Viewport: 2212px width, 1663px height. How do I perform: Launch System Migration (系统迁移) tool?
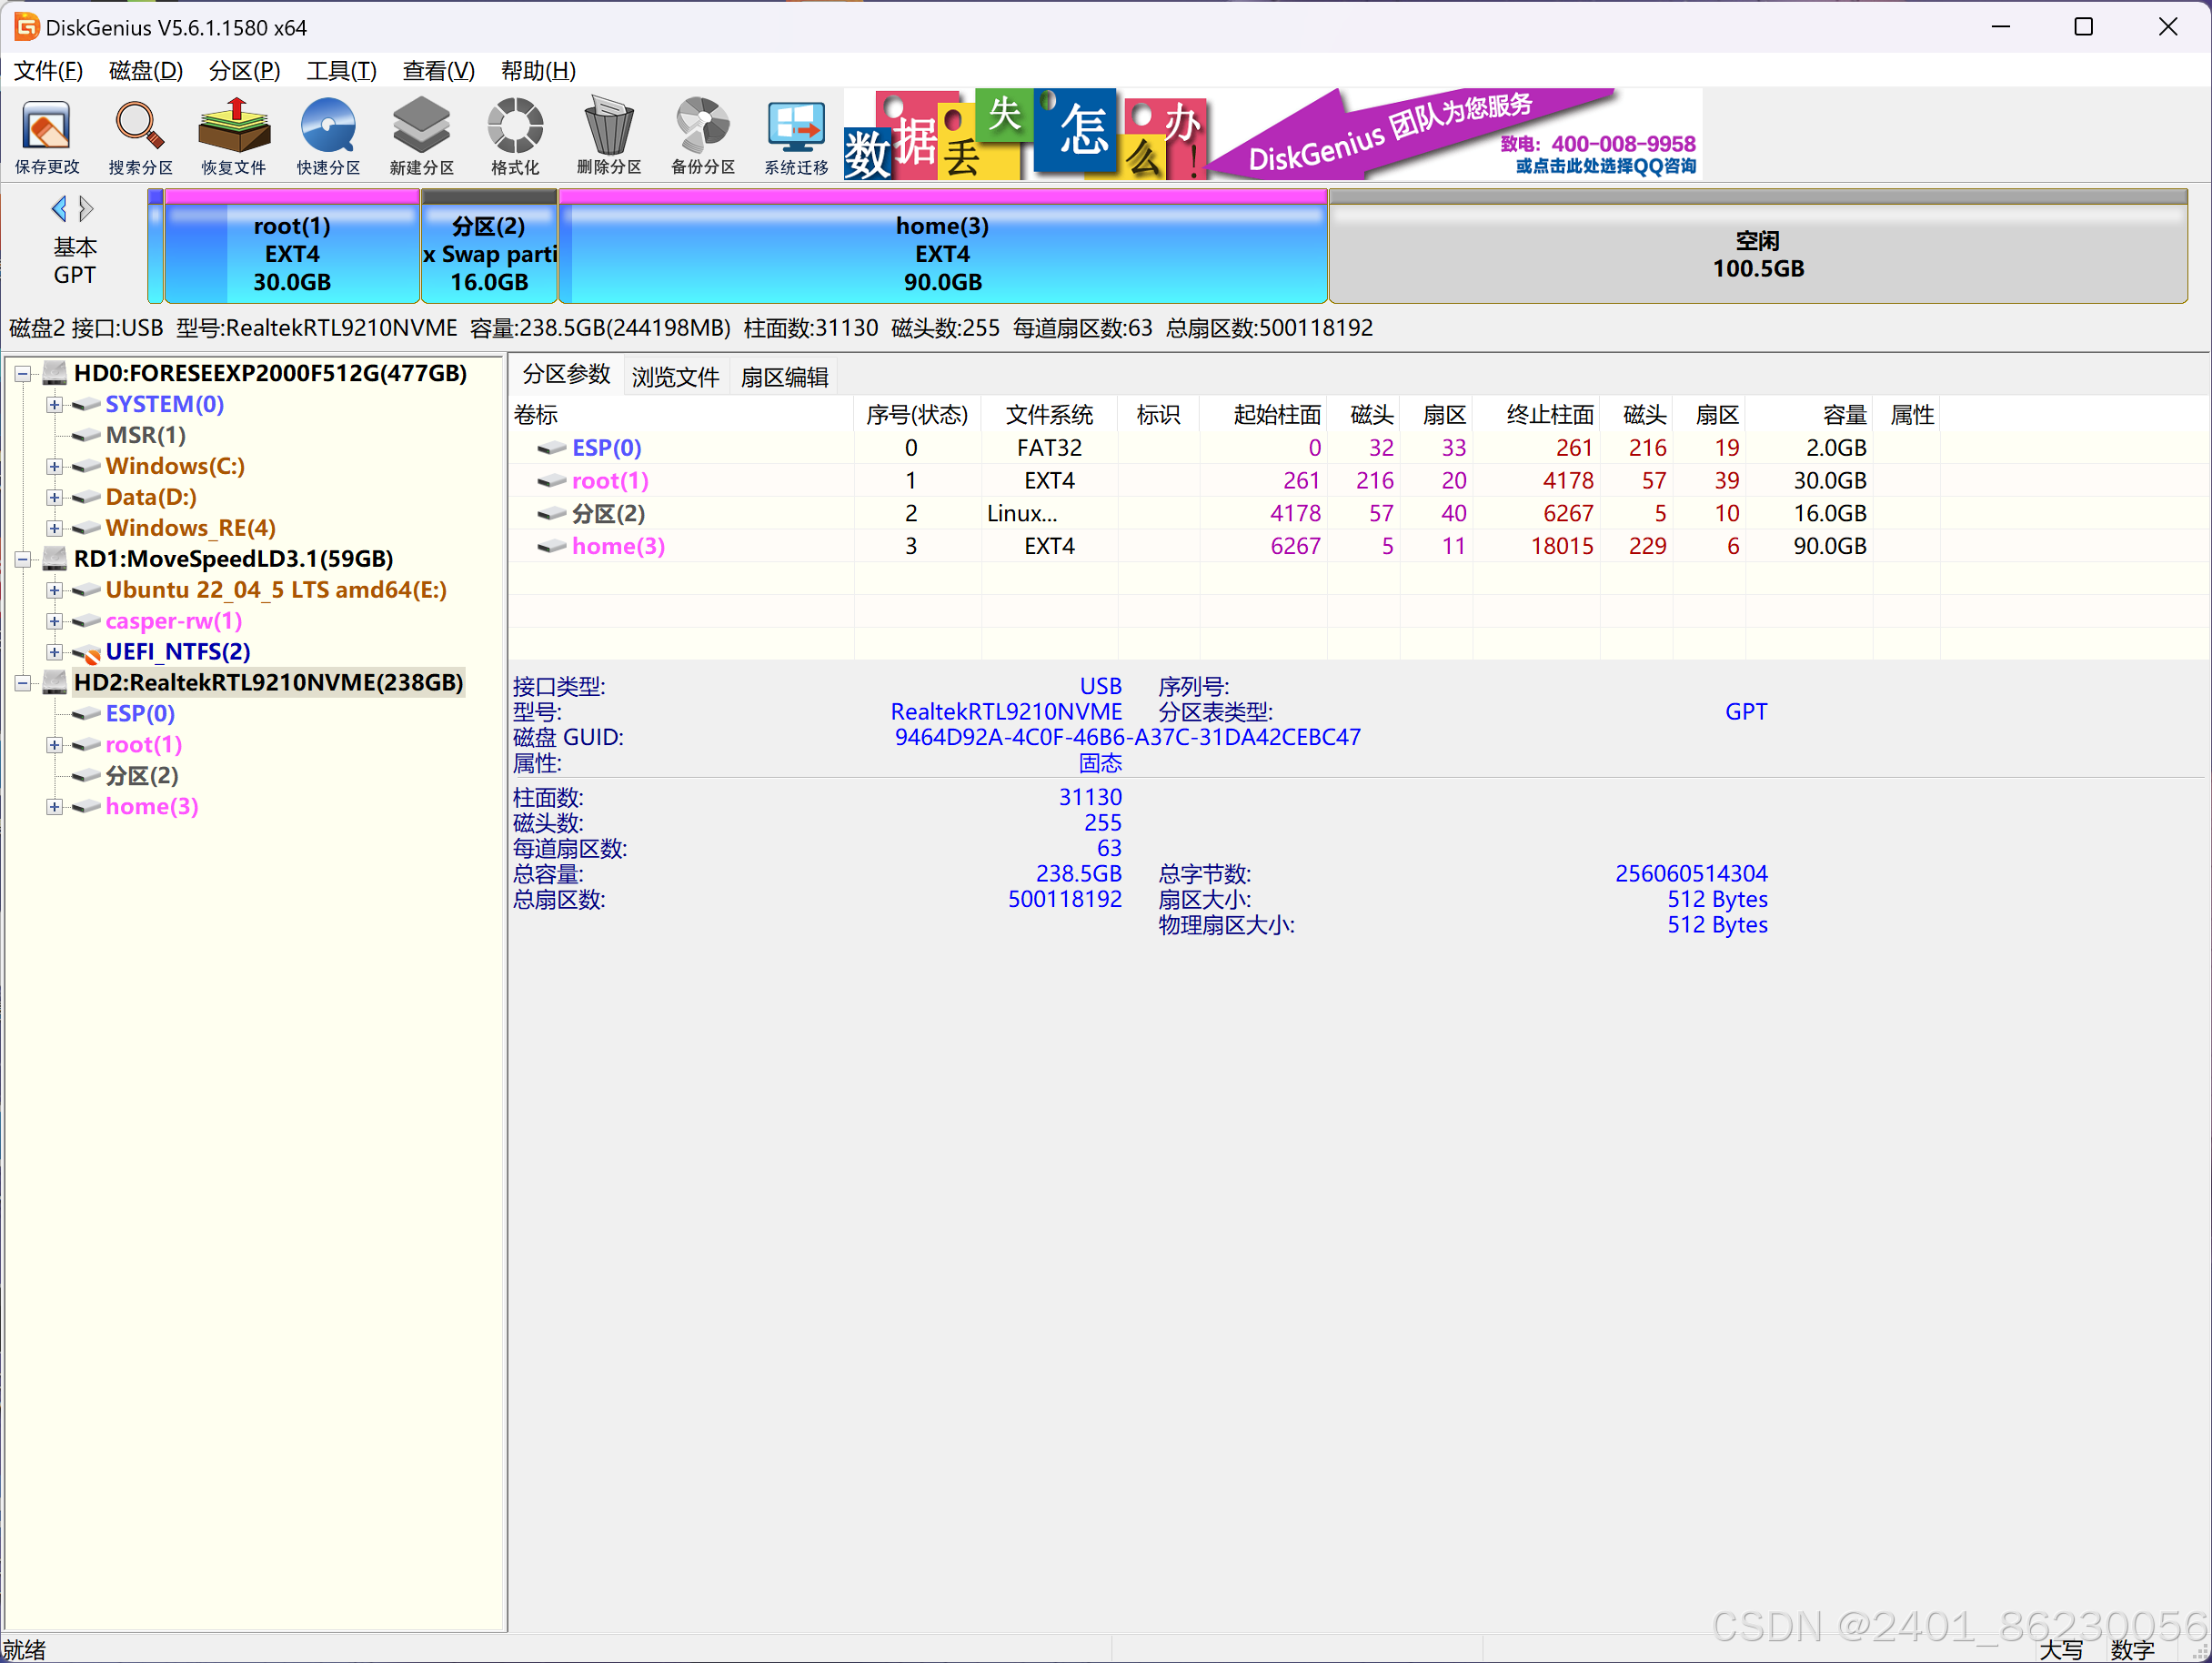(x=796, y=137)
